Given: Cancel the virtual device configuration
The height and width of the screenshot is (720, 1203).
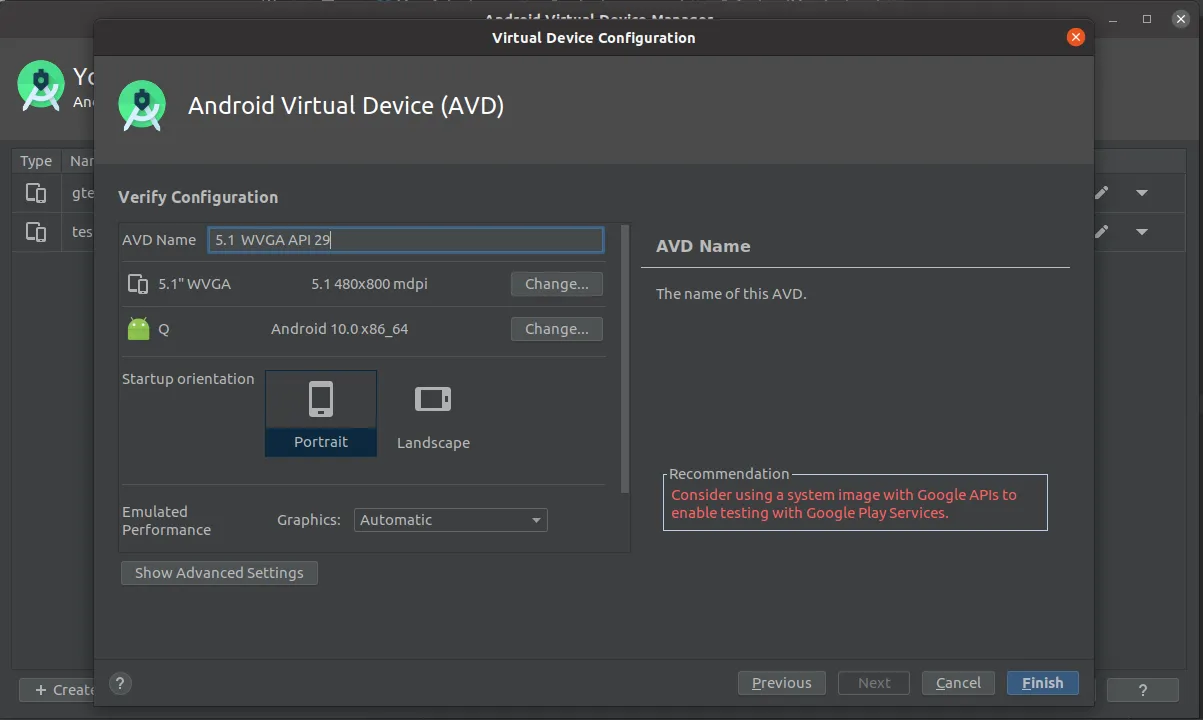Looking at the screenshot, I should point(958,683).
